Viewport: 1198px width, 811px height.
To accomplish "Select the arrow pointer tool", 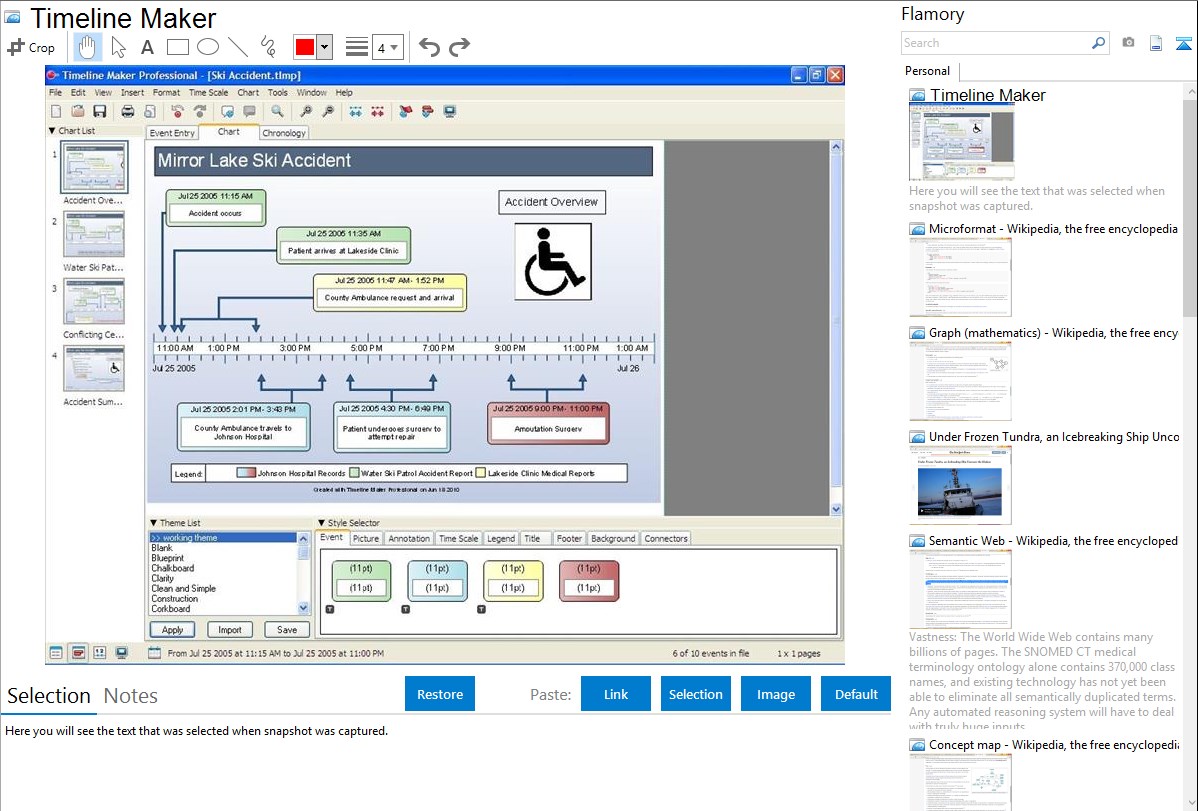I will (x=118, y=47).
